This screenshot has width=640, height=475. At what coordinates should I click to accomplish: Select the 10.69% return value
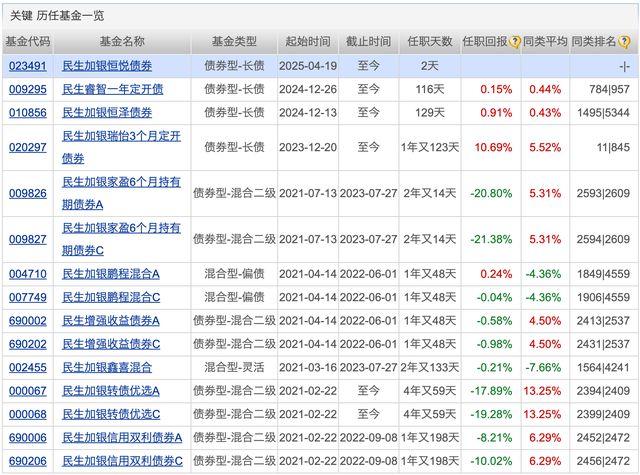click(x=493, y=147)
